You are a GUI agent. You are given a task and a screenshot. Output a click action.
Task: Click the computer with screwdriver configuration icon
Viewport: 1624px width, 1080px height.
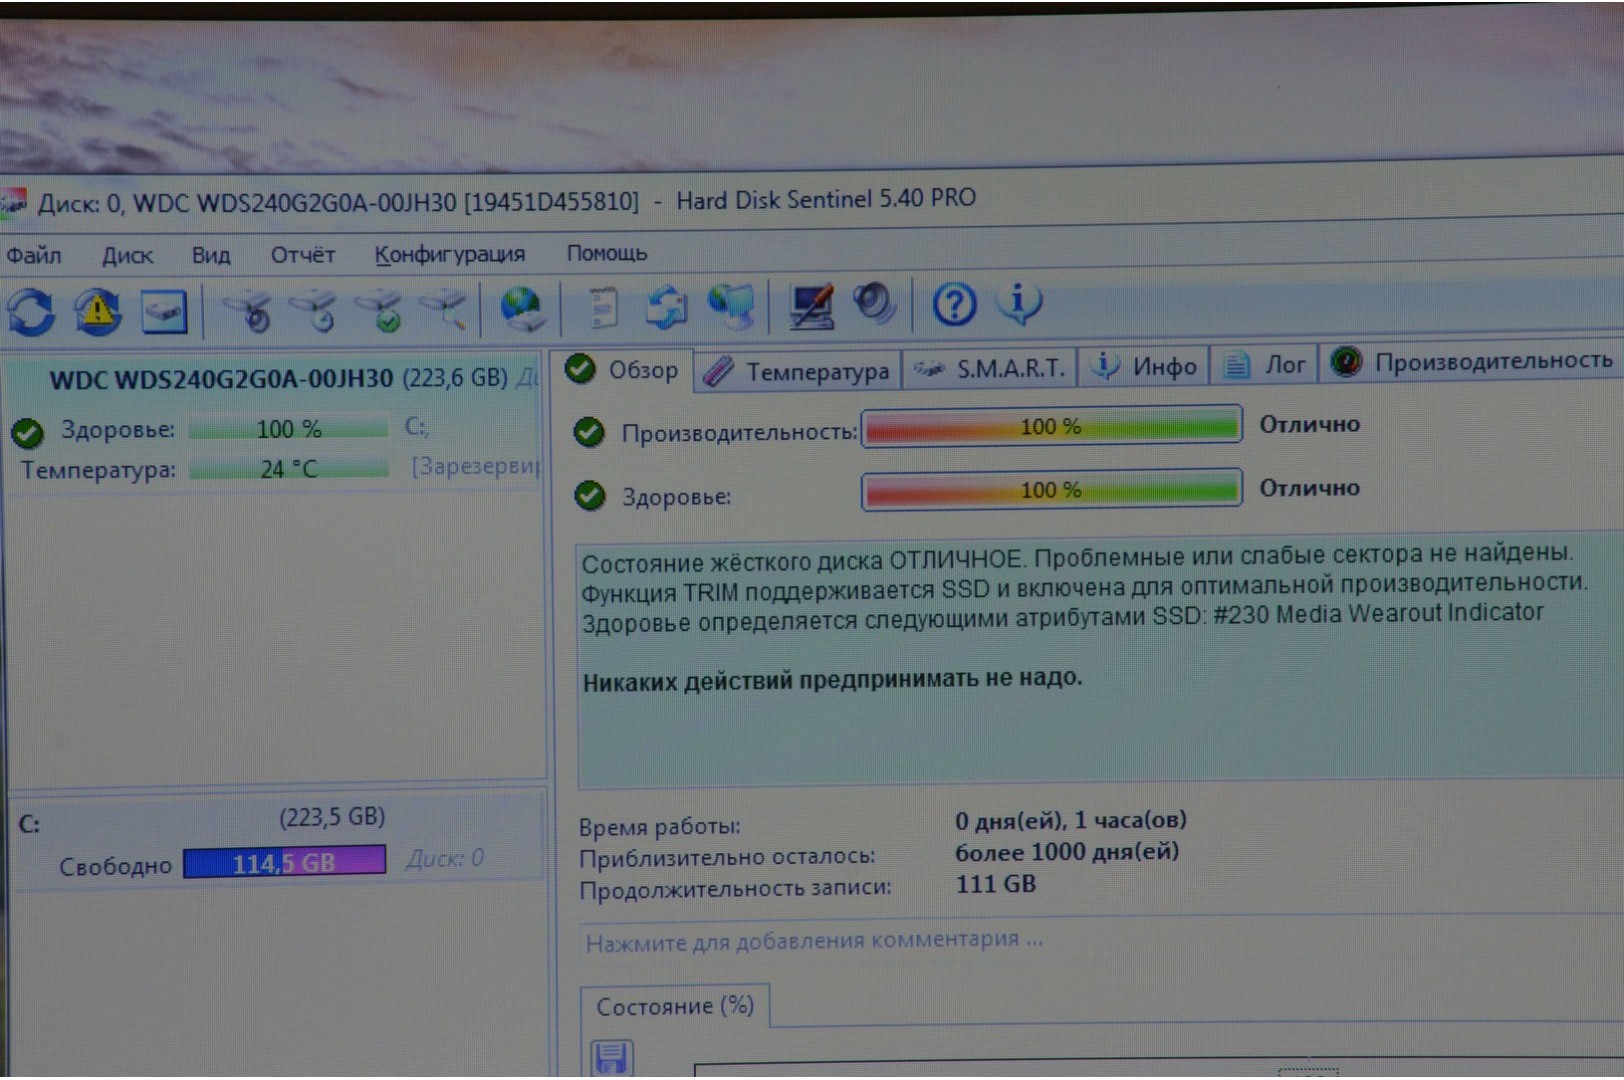pos(811,305)
